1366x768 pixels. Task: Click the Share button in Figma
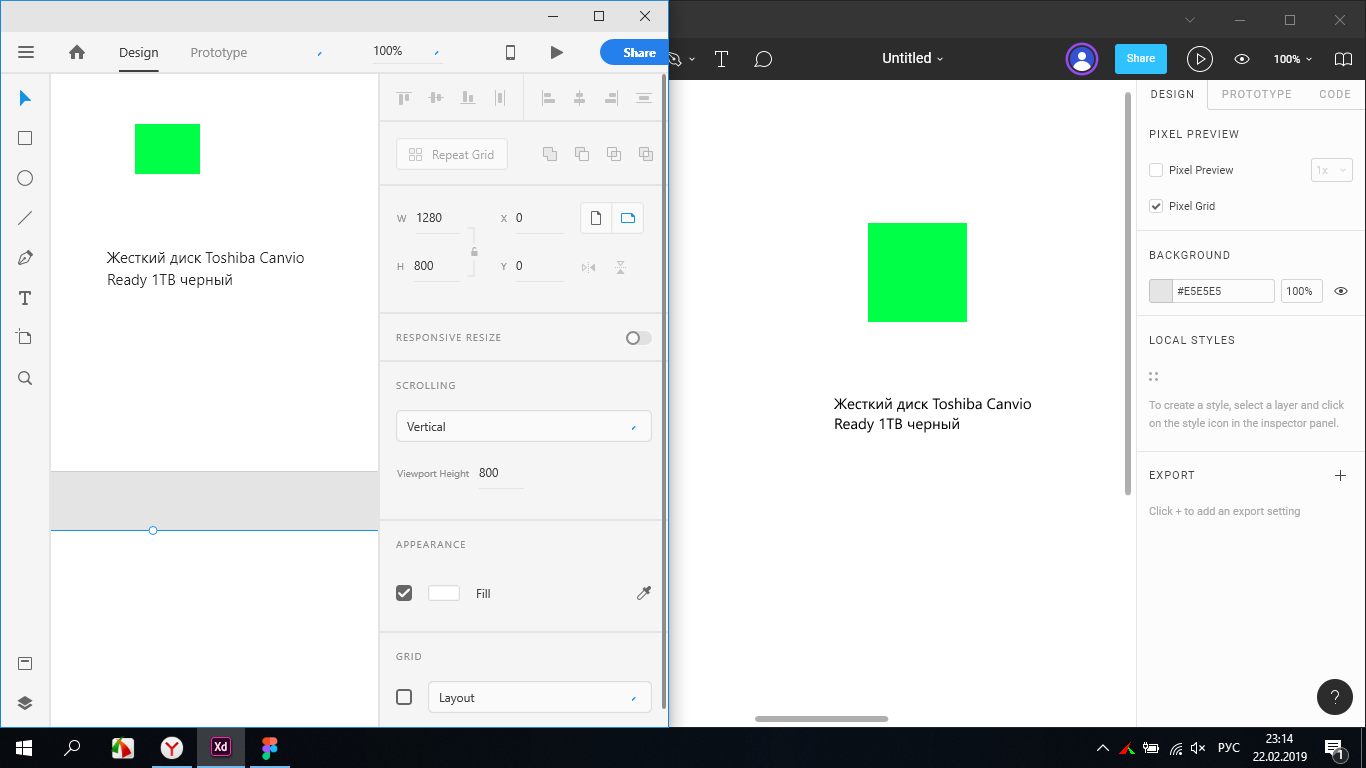pyautogui.click(x=1141, y=58)
